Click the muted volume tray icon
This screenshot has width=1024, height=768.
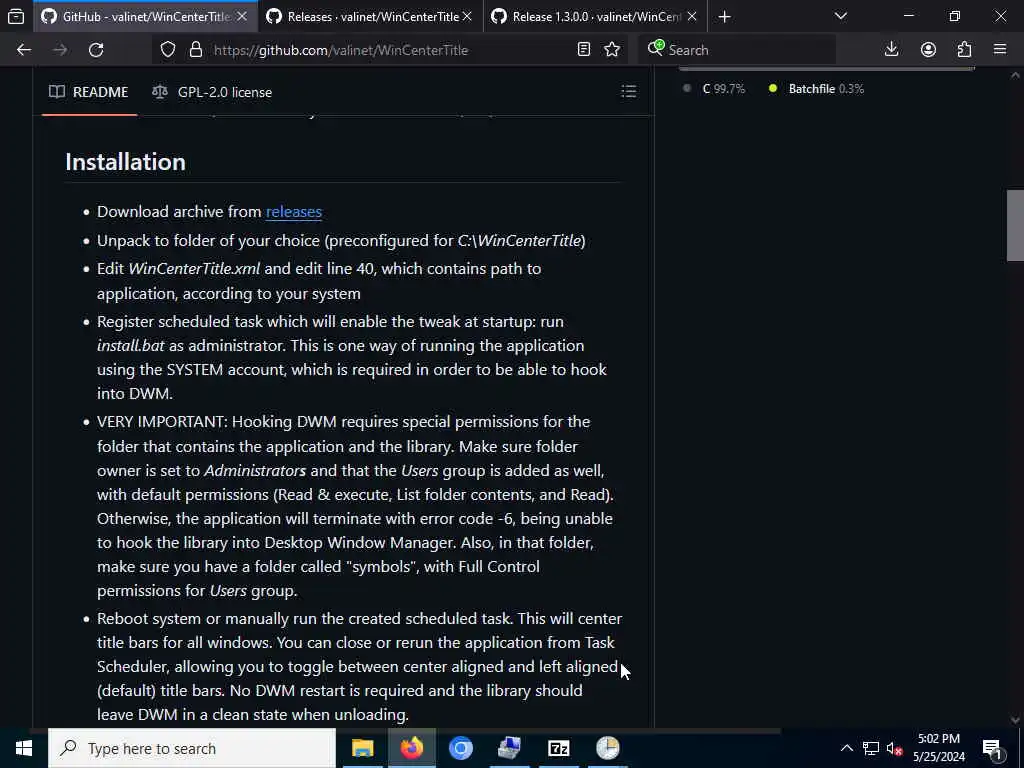coord(895,748)
